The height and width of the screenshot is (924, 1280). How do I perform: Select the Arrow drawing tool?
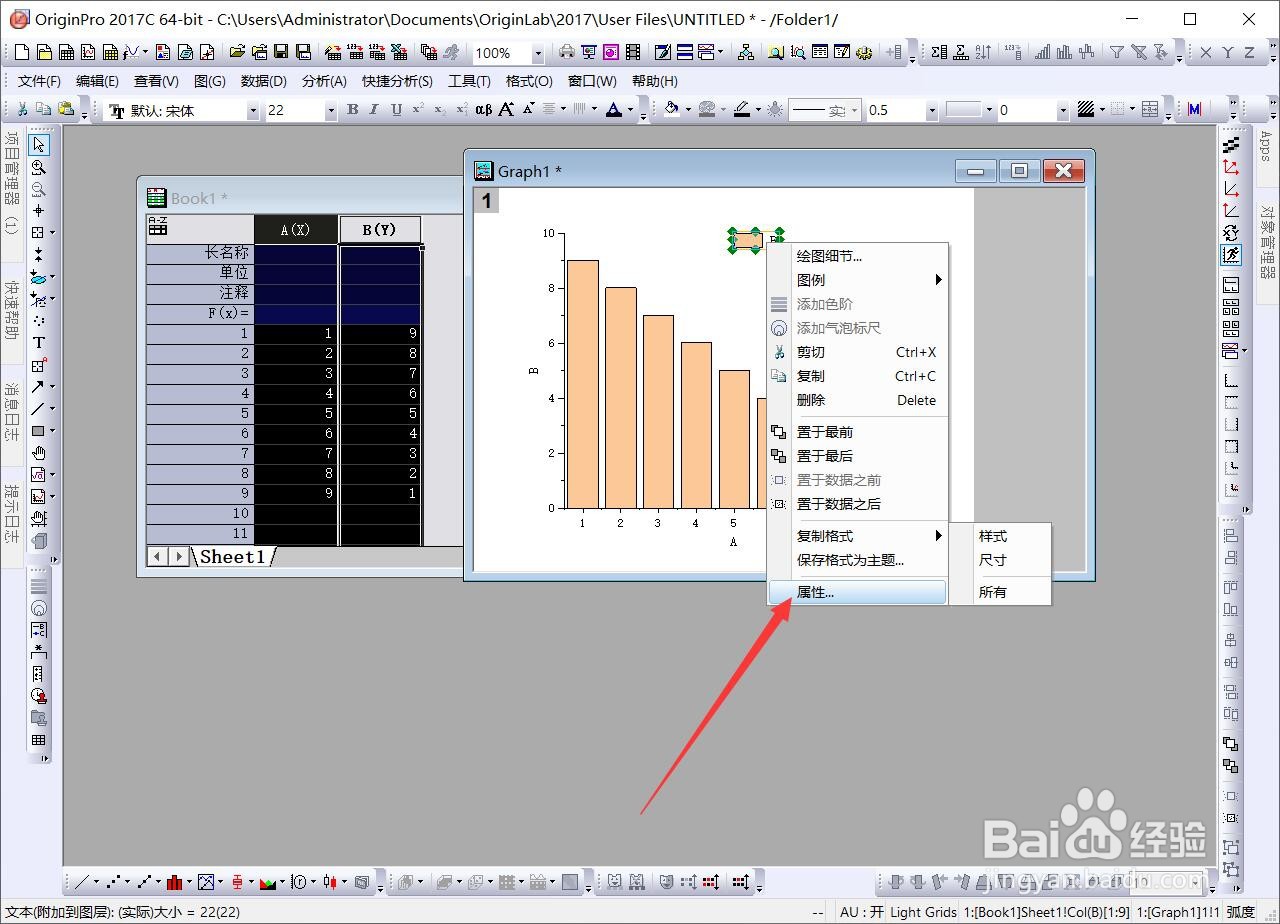pos(38,387)
